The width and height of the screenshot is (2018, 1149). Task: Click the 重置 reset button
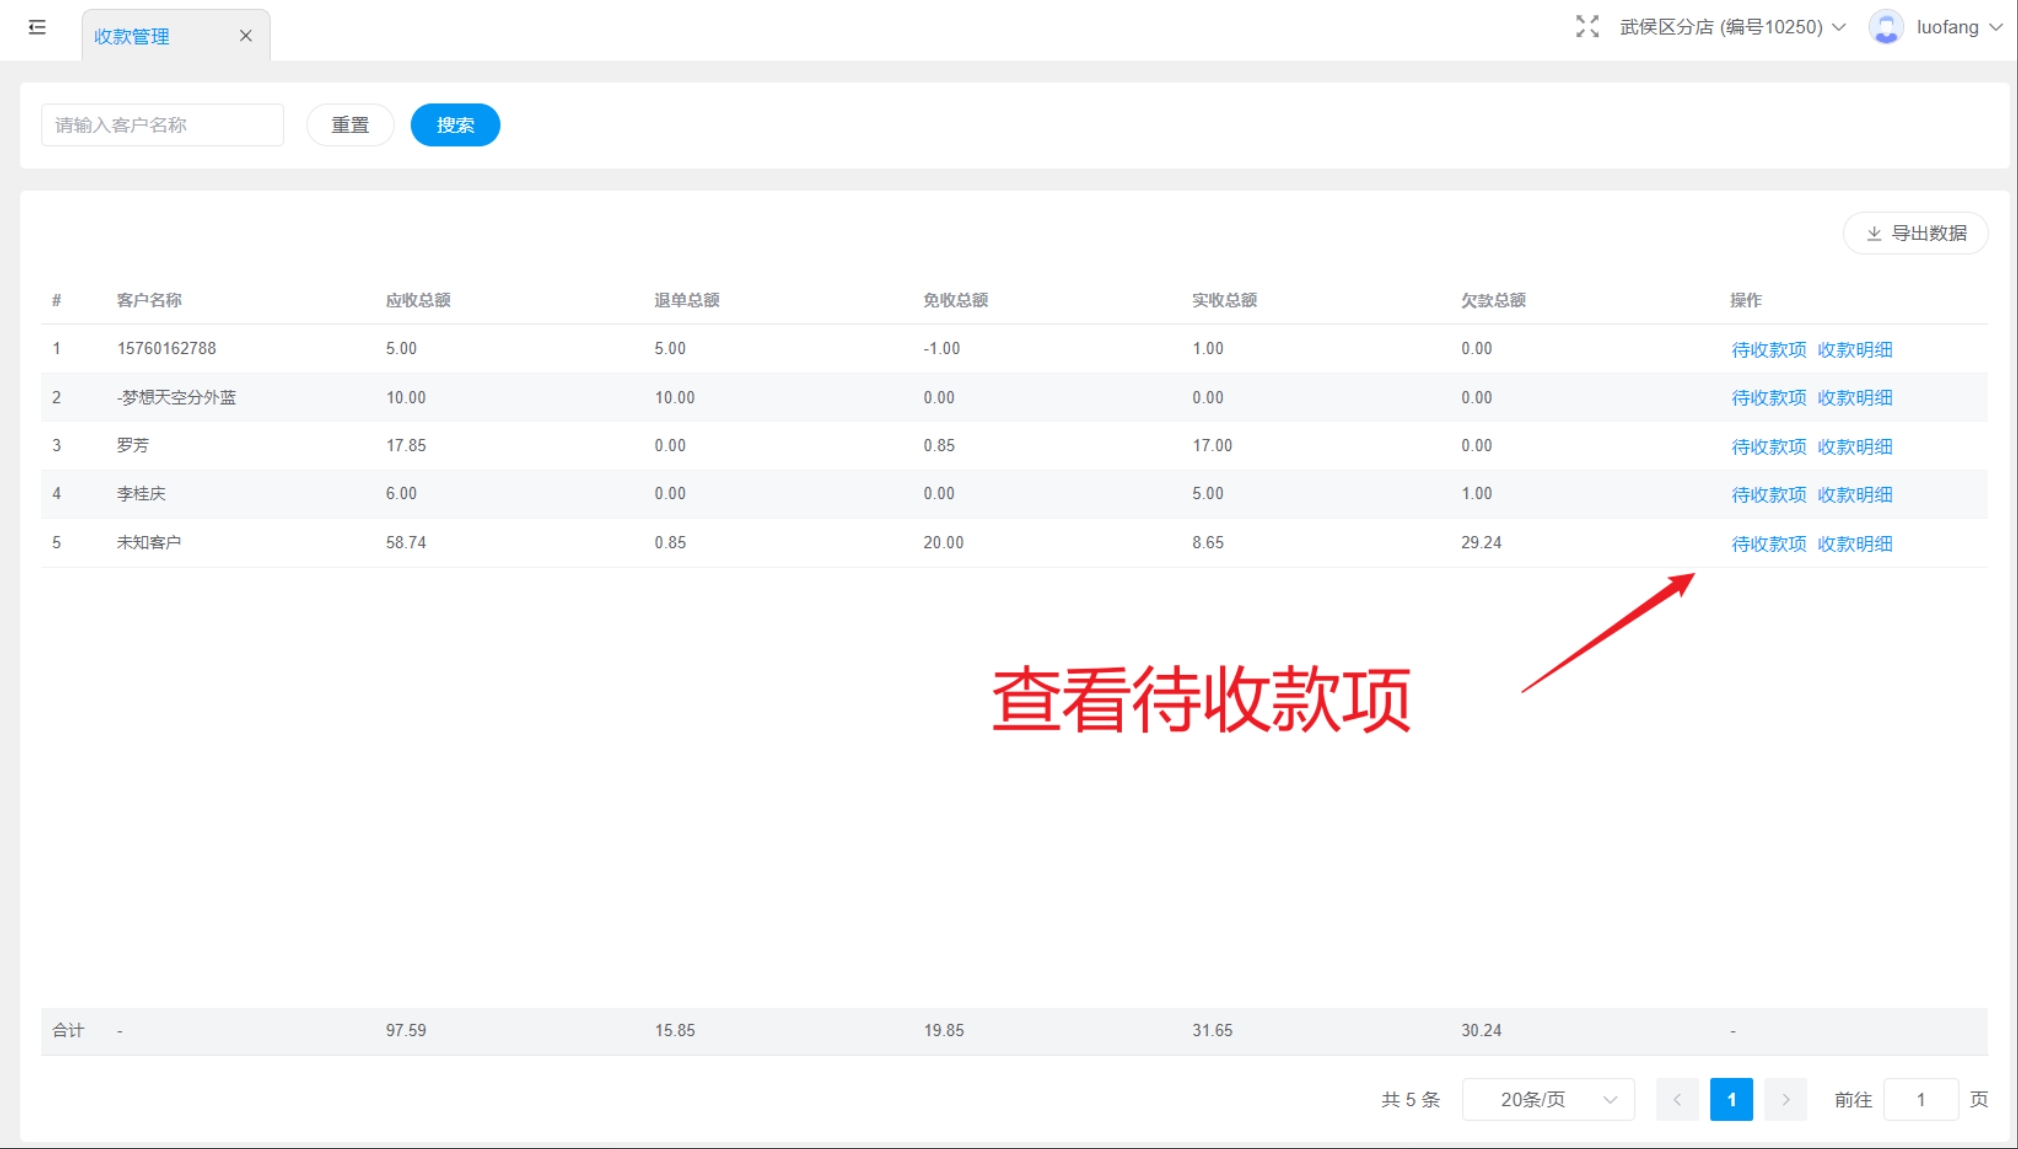pyautogui.click(x=350, y=125)
